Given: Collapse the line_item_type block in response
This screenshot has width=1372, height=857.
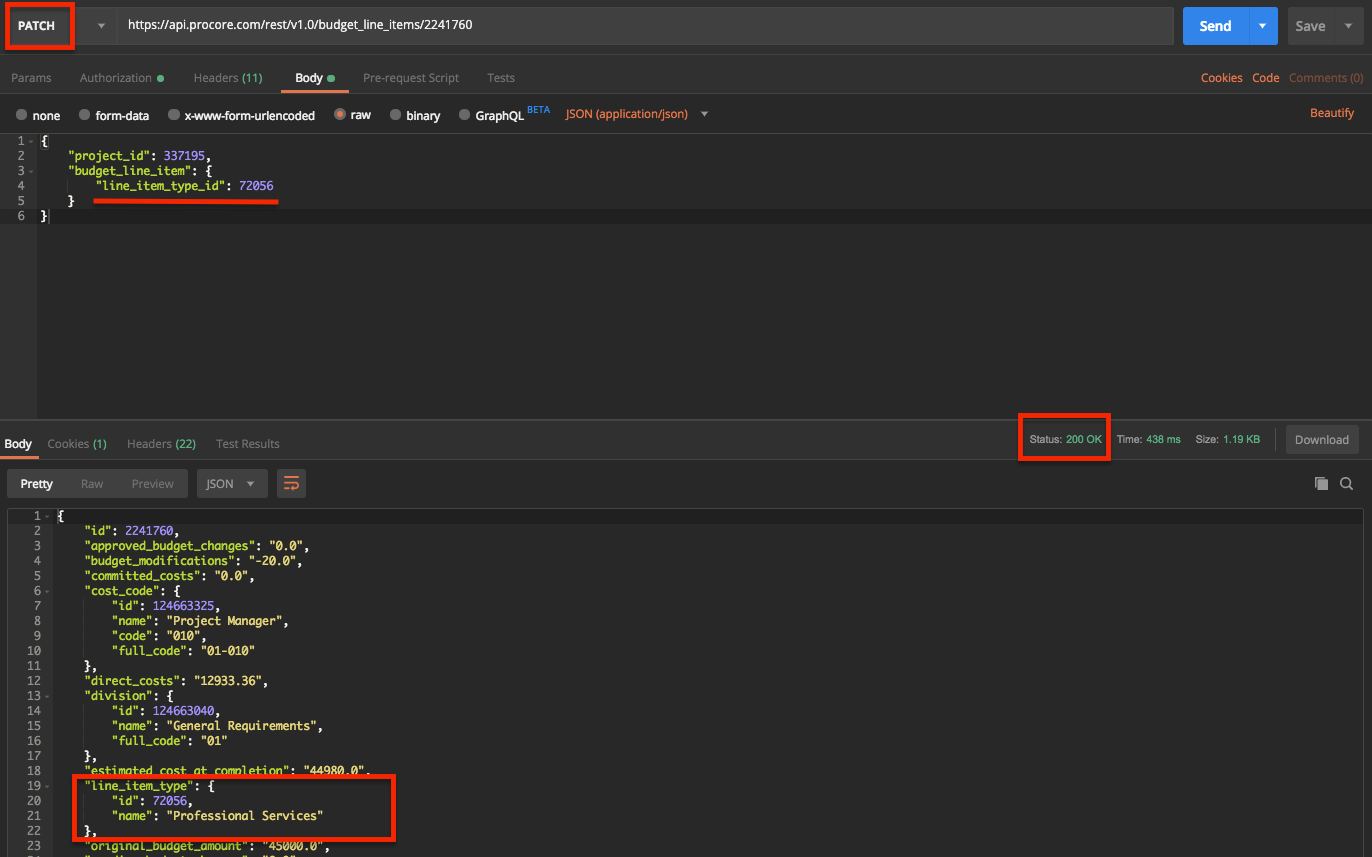Looking at the screenshot, I should pyautogui.click(x=48, y=786).
